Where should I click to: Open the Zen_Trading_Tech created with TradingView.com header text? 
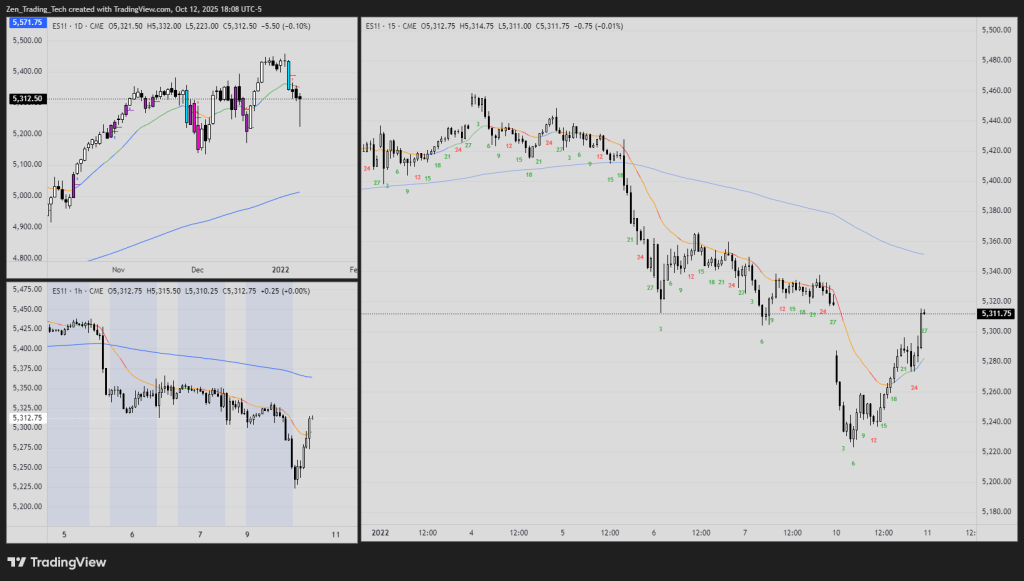144,9
